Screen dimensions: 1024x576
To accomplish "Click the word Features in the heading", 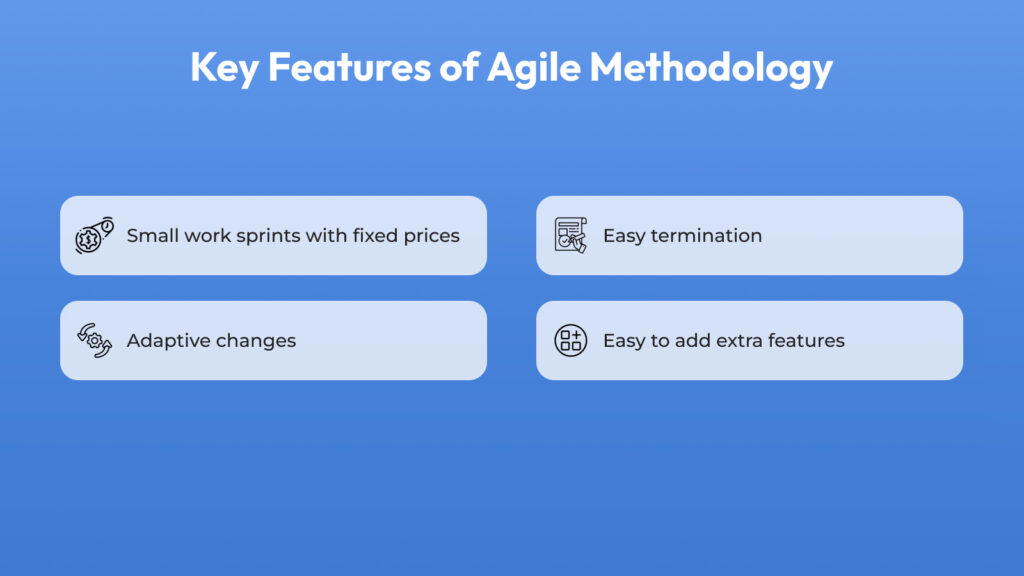I will coord(349,67).
